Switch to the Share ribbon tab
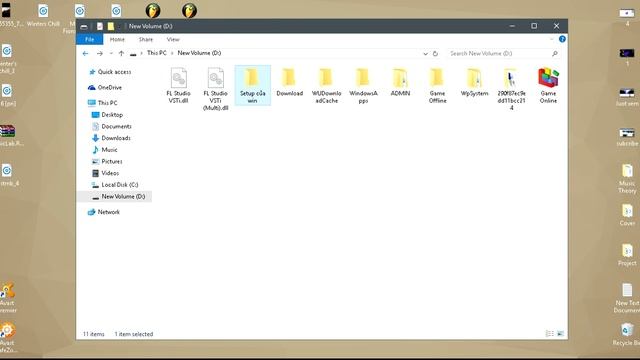The image size is (640, 360). click(x=146, y=39)
